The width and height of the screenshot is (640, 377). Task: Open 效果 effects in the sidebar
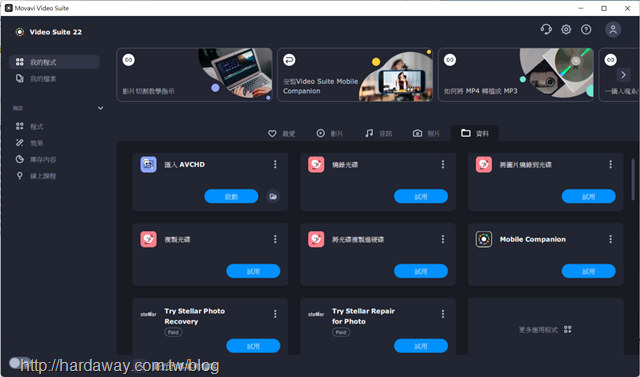54,143
